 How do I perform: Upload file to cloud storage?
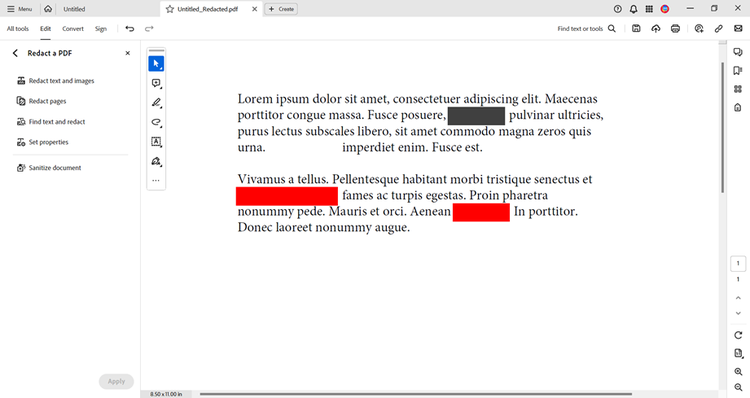pyautogui.click(x=656, y=29)
